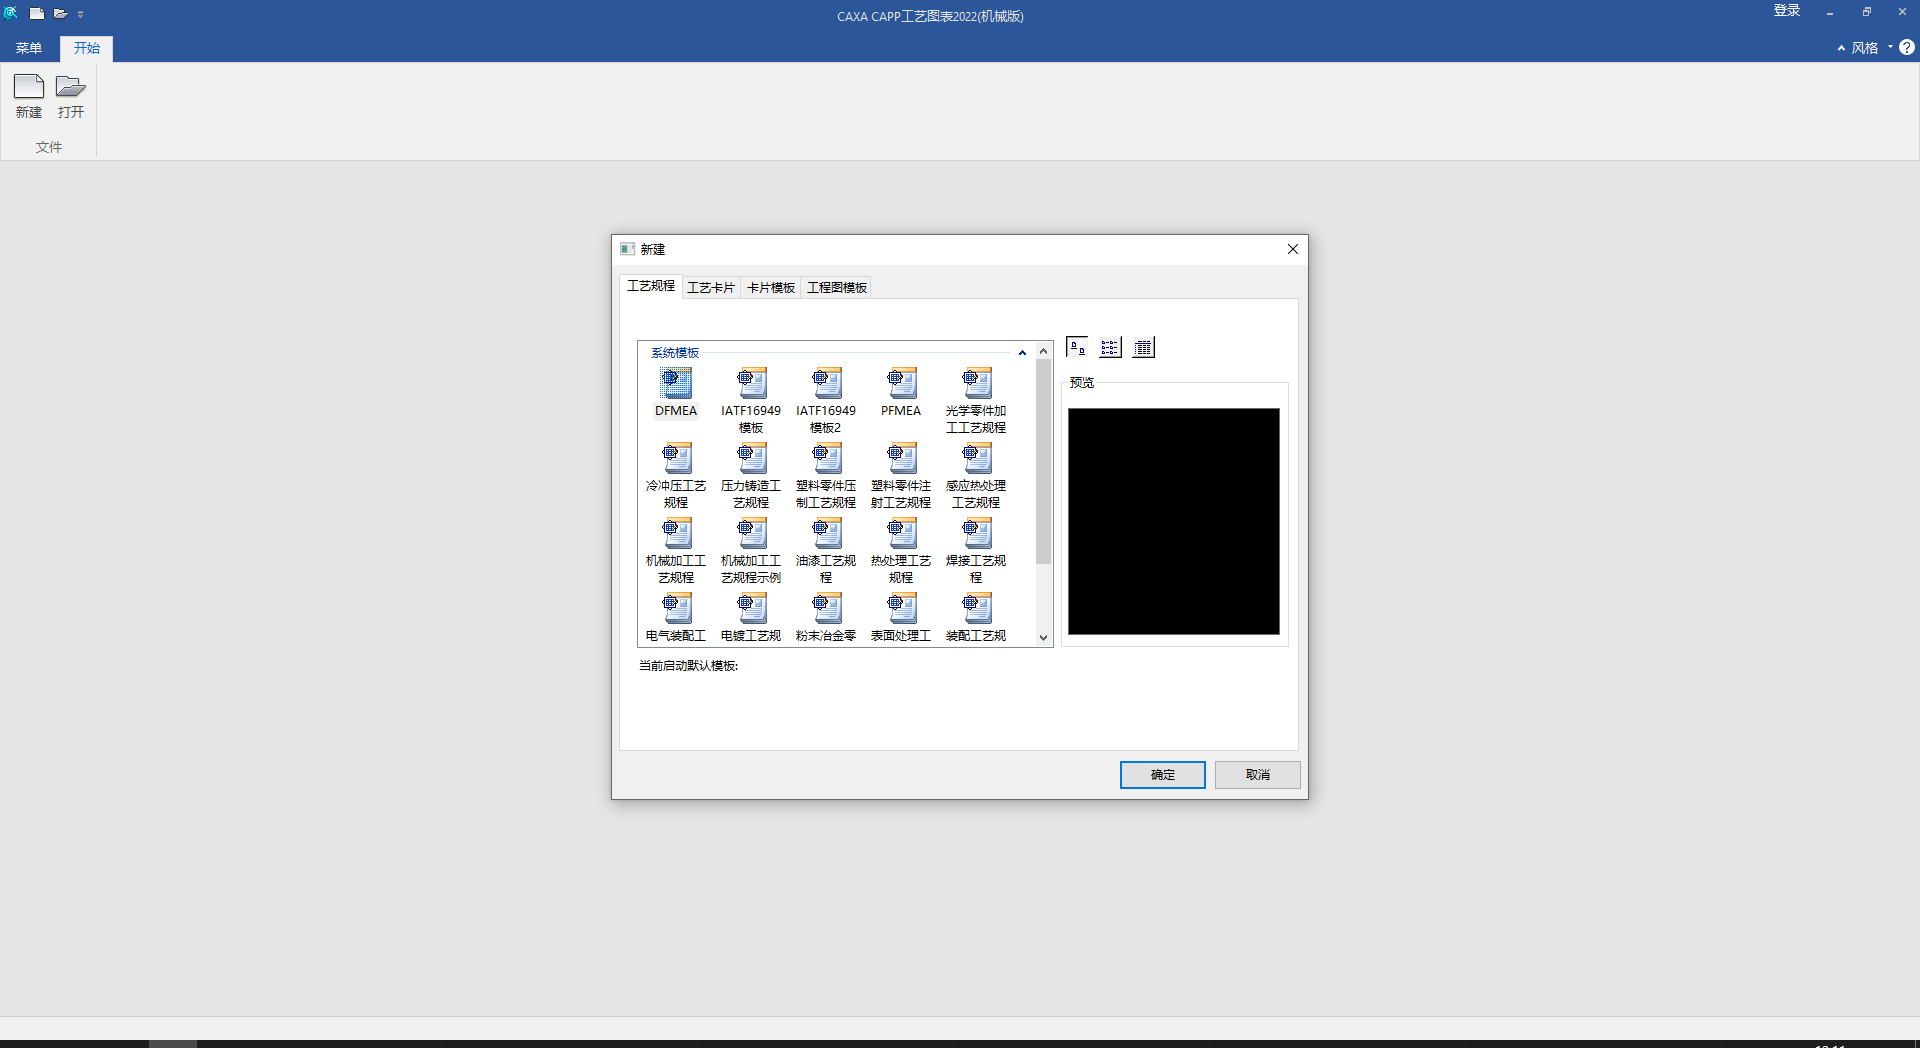The image size is (1920, 1048).
Task: Switch template list to list view
Action: [x=1110, y=347]
